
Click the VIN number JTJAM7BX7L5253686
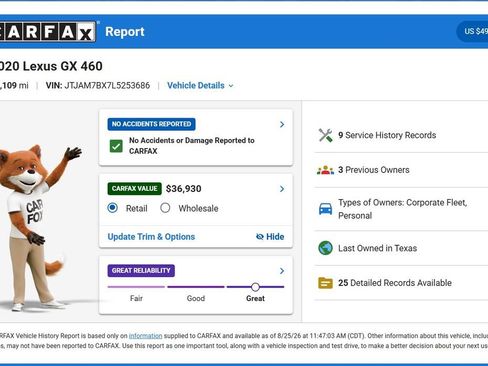coord(107,86)
